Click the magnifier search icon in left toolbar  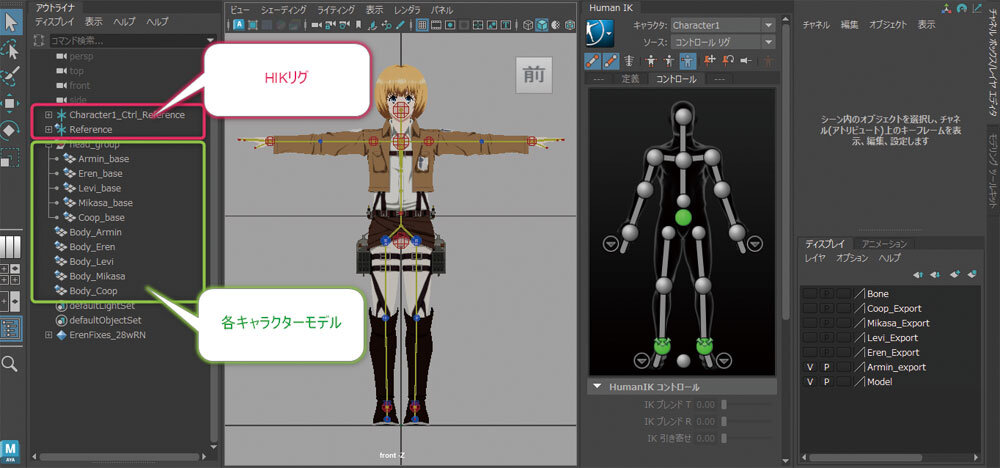coord(10,364)
